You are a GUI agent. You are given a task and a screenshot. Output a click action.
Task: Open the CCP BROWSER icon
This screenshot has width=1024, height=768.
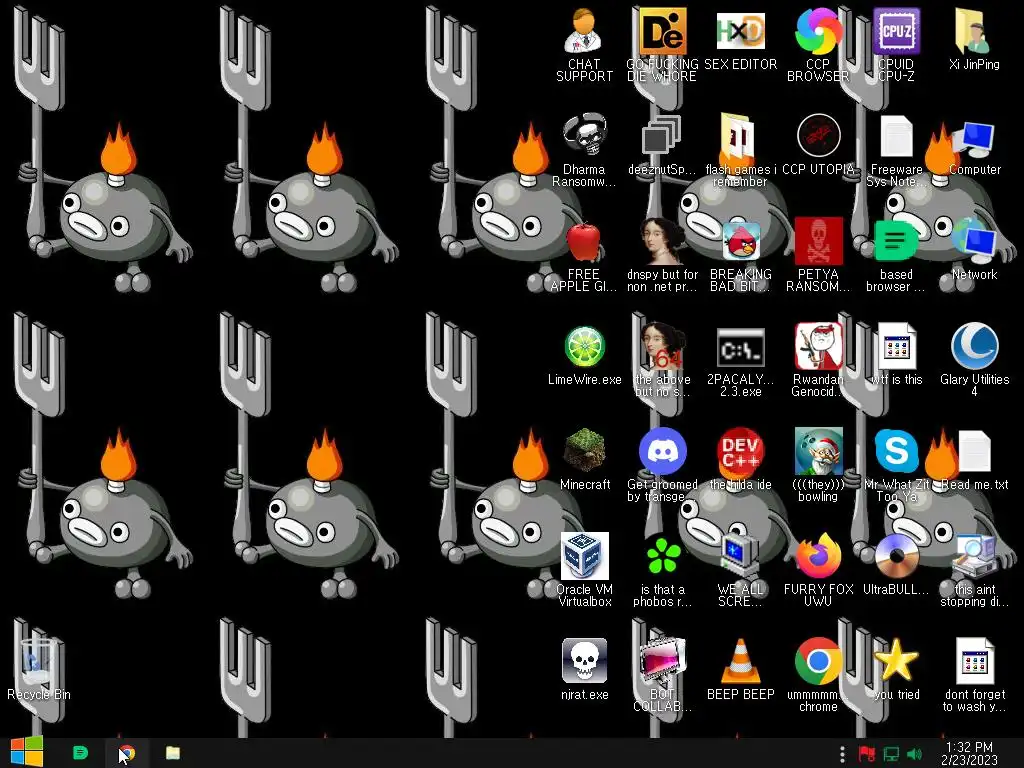click(x=818, y=31)
